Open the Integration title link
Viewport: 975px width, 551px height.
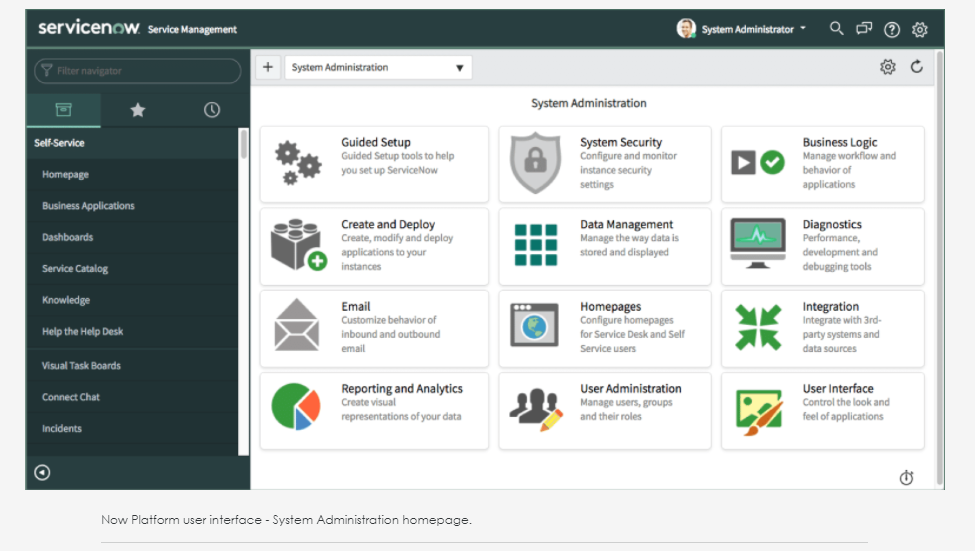pyautogui.click(x=831, y=307)
